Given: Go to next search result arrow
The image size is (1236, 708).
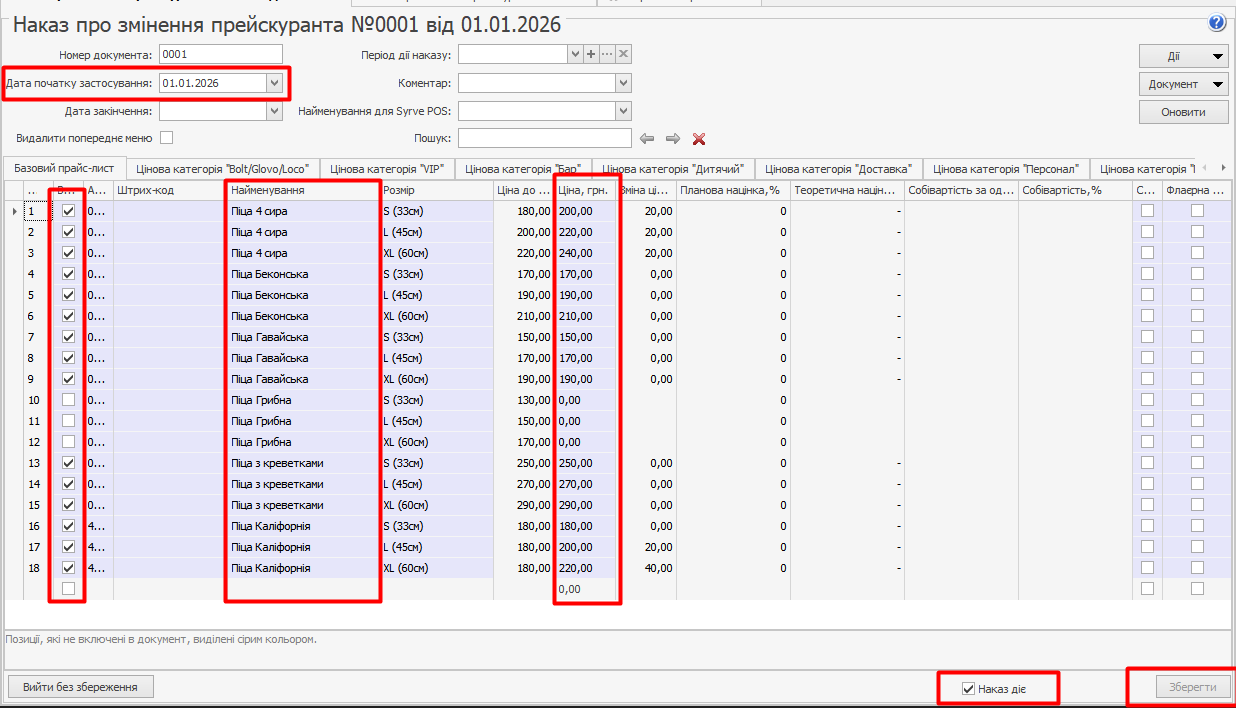Looking at the screenshot, I should click(673, 138).
